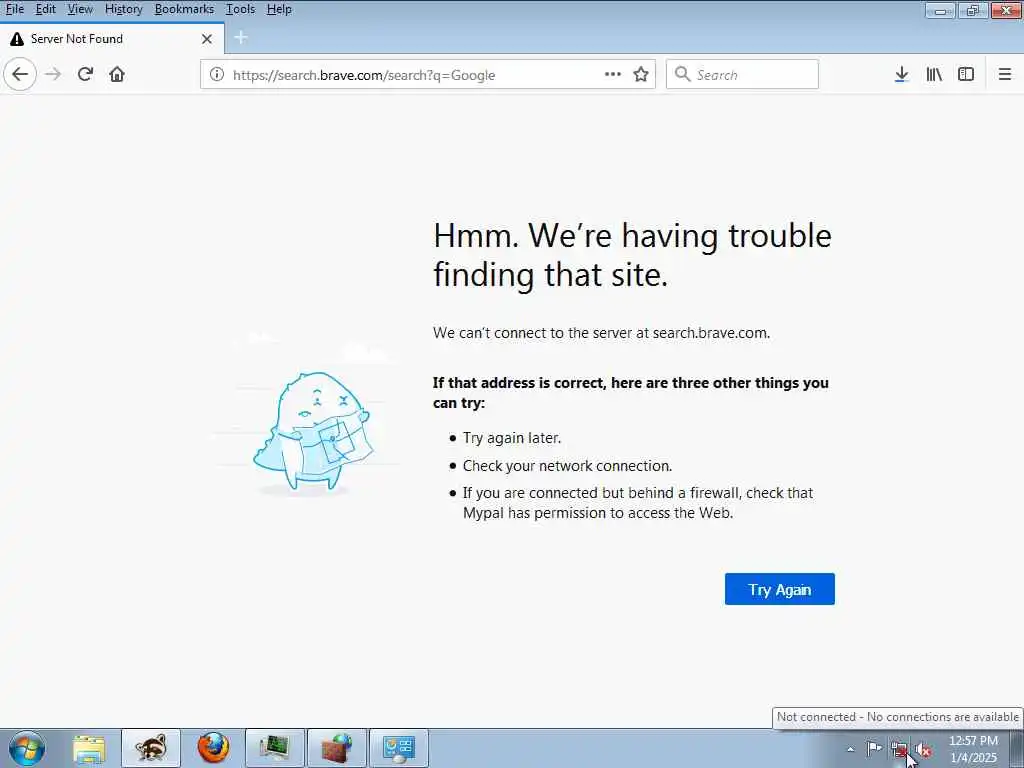Image resolution: width=1024 pixels, height=768 pixels.
Task: Reload the current page
Action: (85, 74)
